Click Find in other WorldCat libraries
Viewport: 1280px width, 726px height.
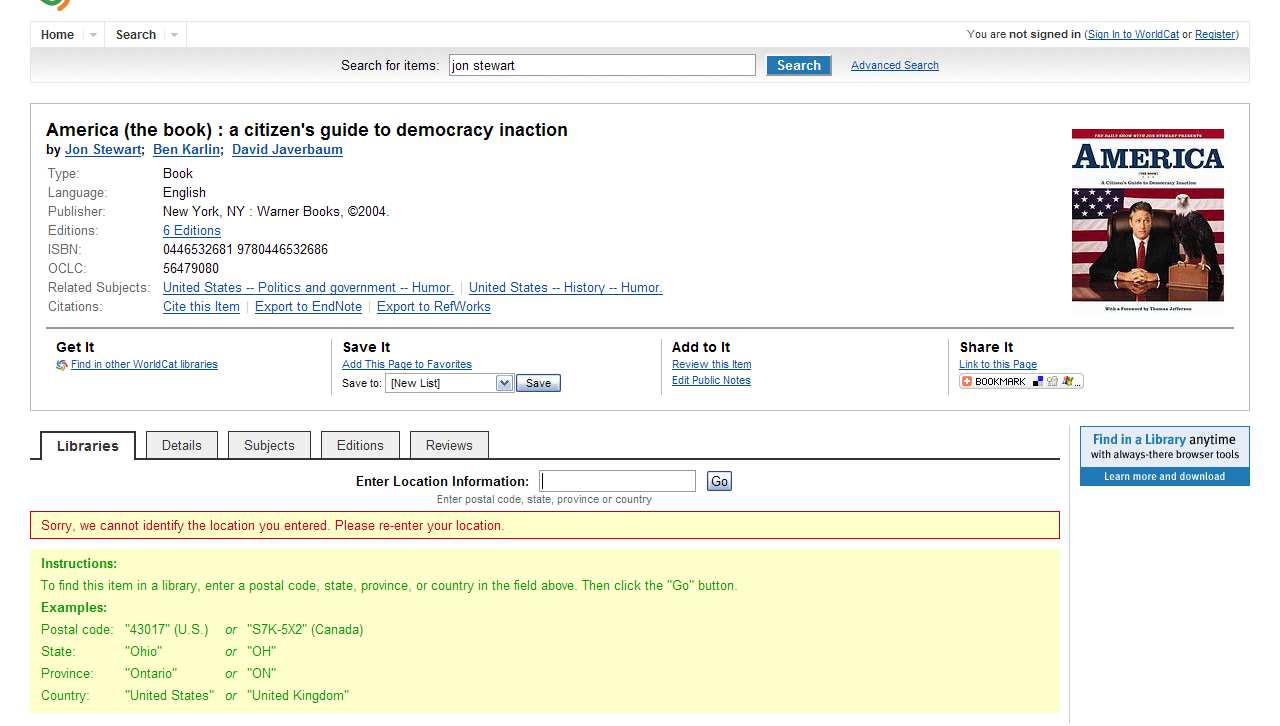[x=144, y=365]
